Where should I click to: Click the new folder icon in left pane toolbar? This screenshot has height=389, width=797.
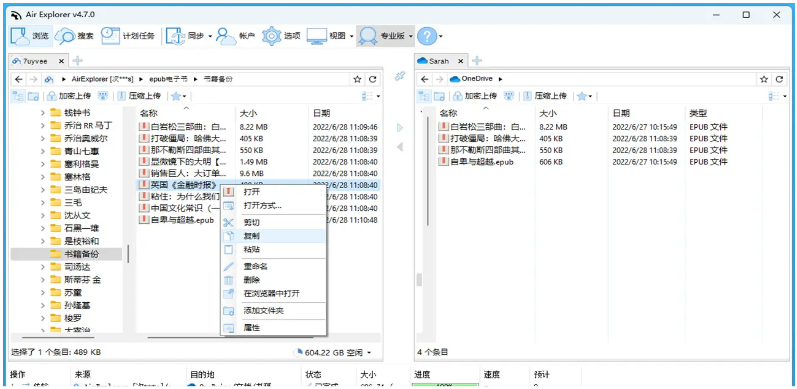(34, 96)
